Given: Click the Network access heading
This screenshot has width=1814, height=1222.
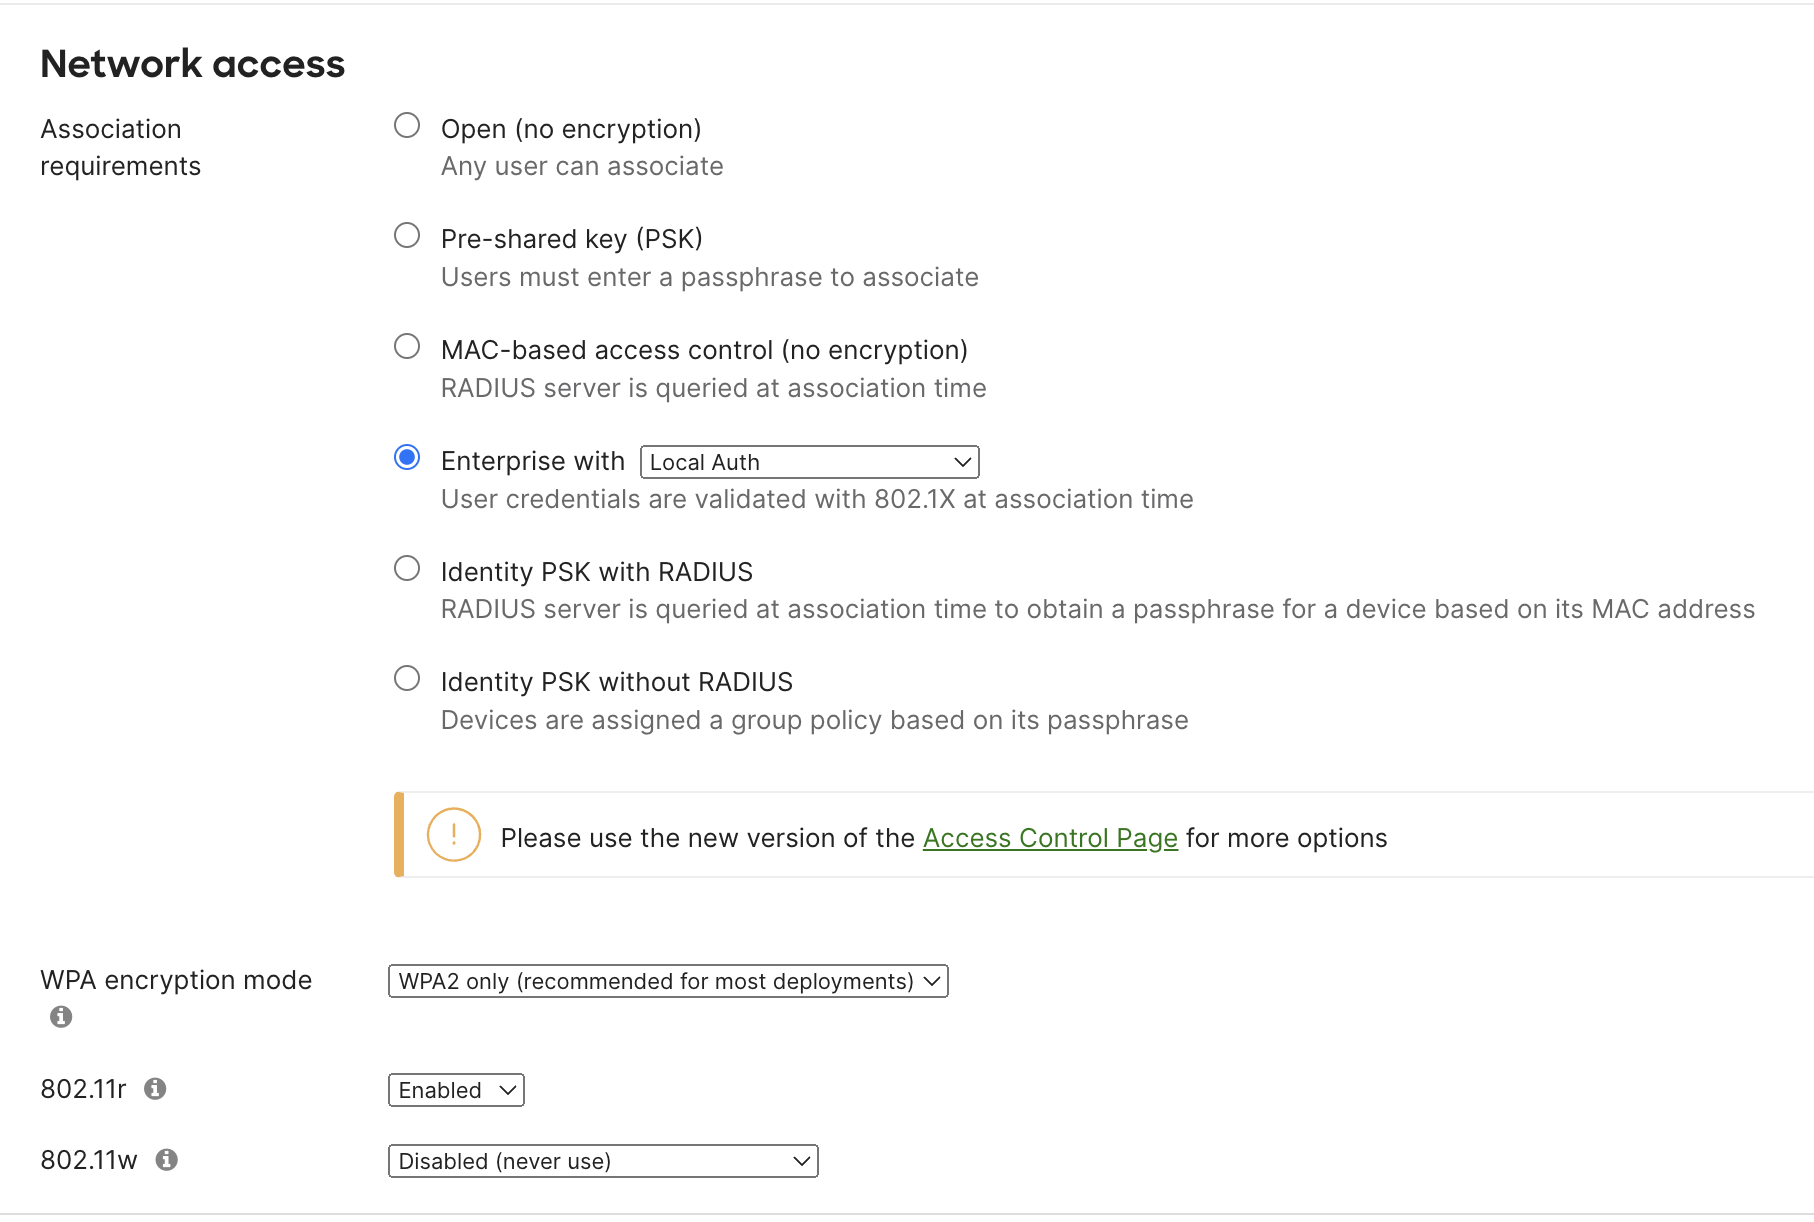Looking at the screenshot, I should coord(192,63).
